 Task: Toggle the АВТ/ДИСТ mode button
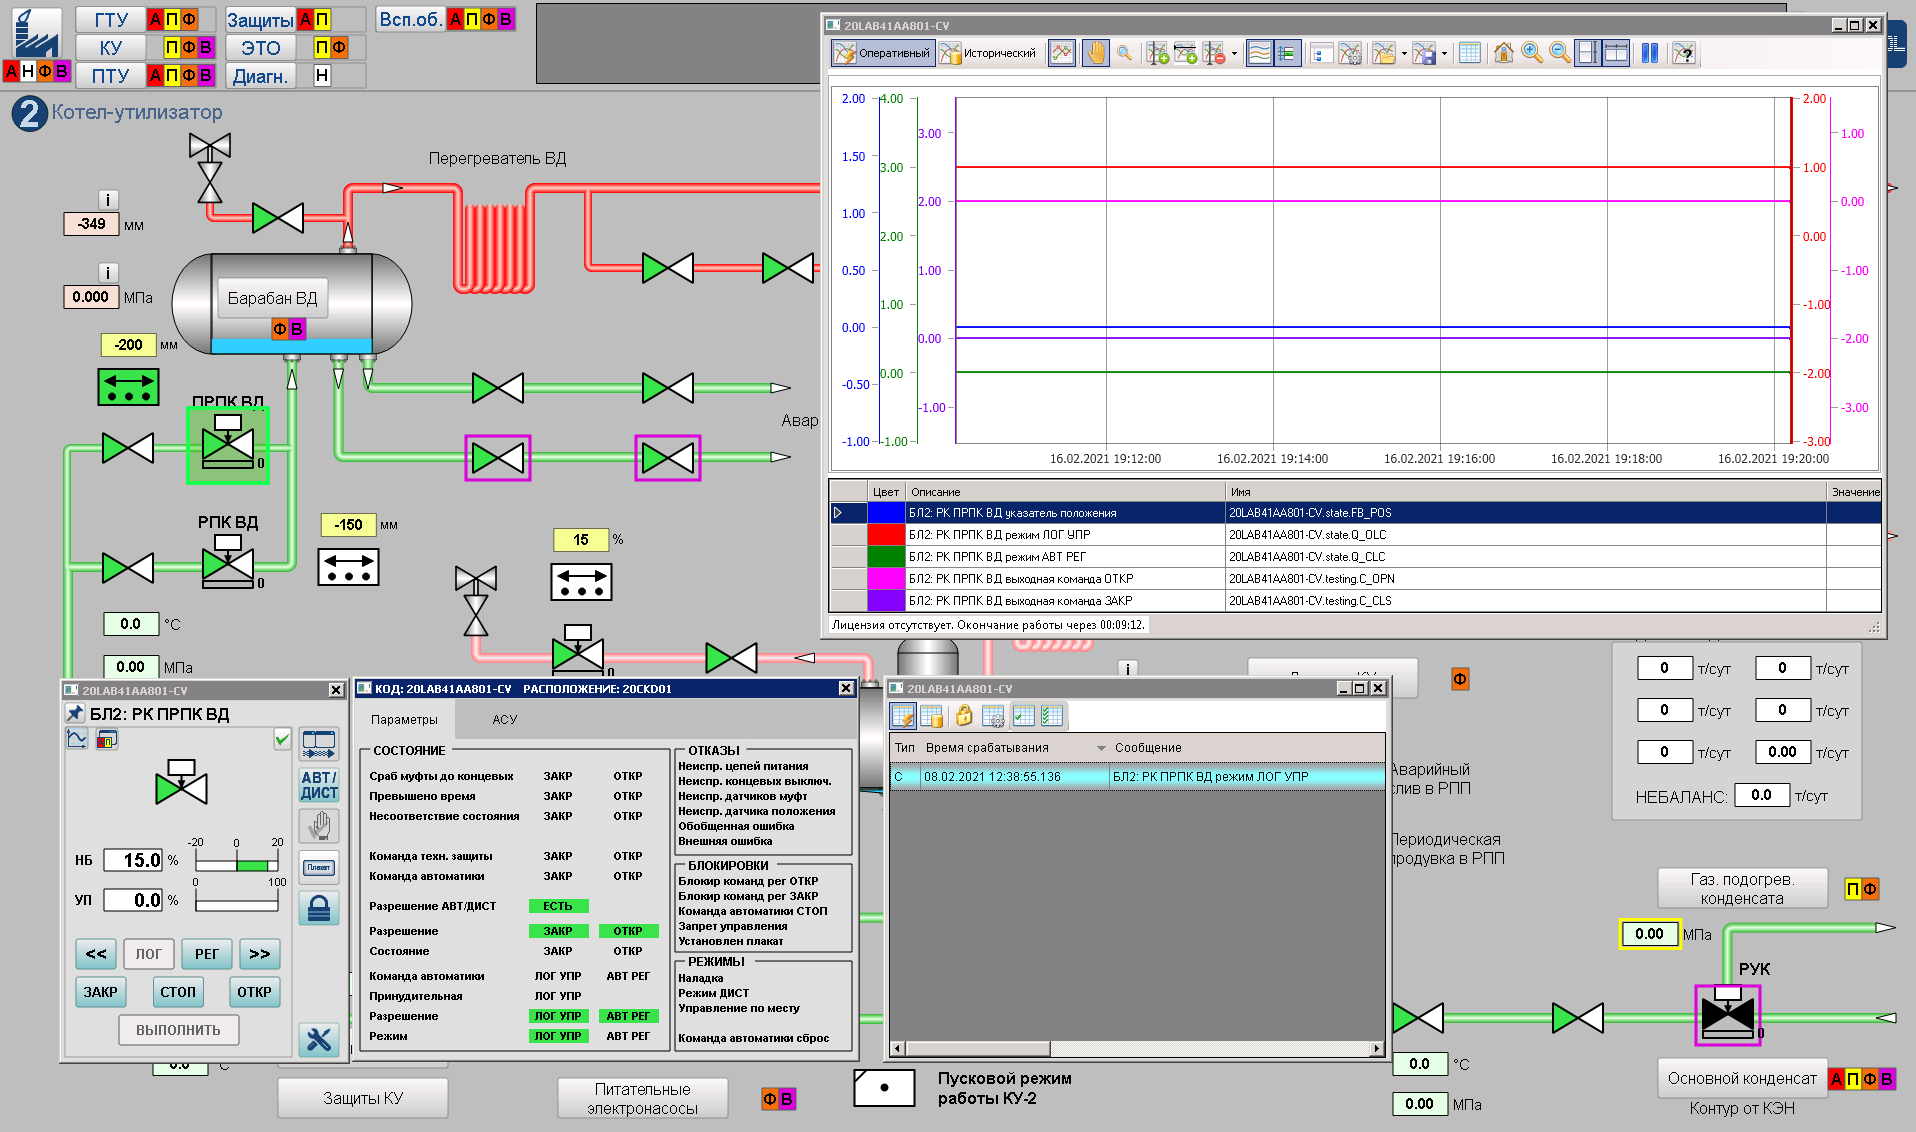pos(318,785)
